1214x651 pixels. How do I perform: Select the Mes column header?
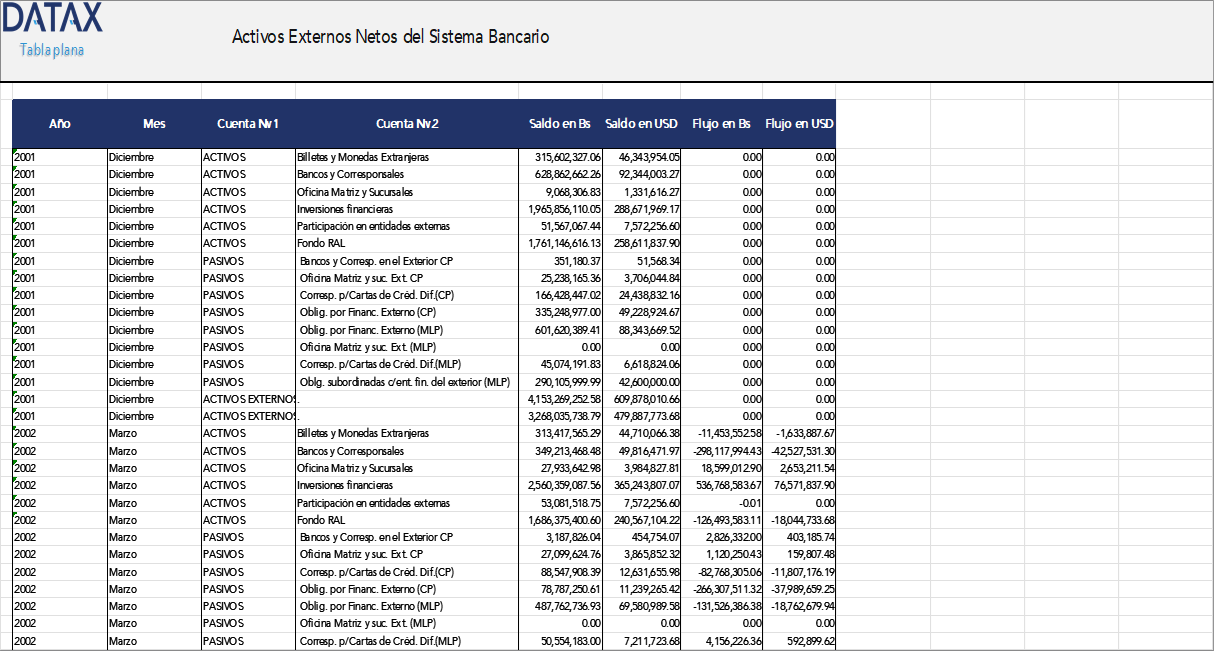153,124
